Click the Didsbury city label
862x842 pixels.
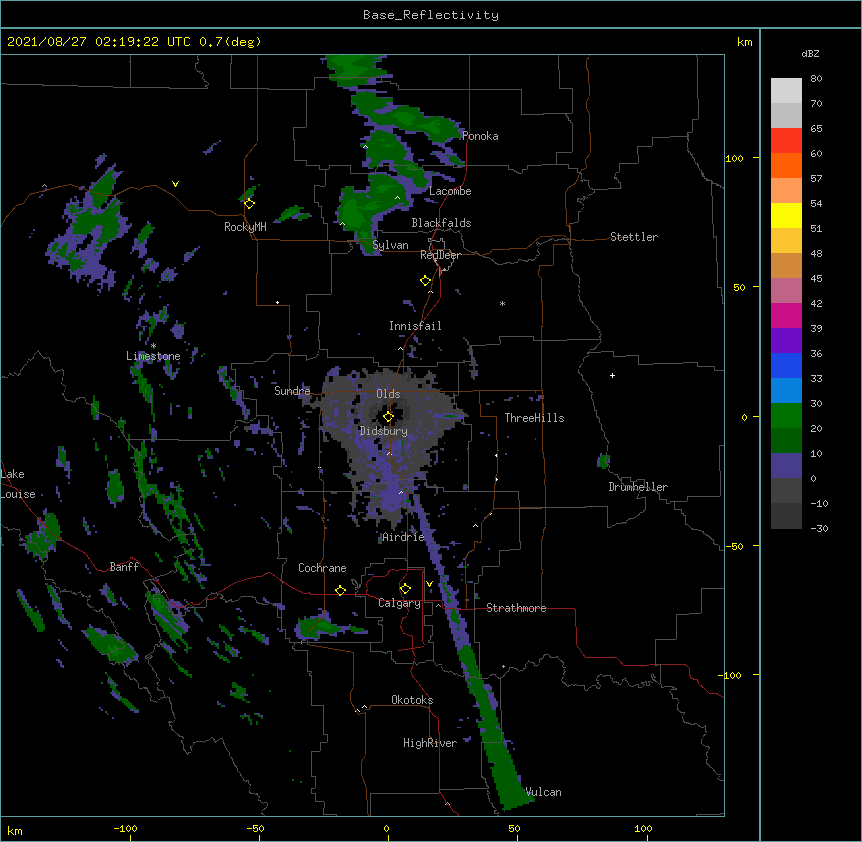(x=383, y=431)
